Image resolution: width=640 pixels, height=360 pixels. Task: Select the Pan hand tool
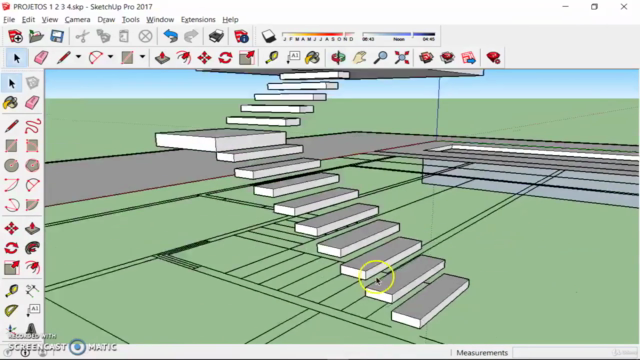pos(359,58)
